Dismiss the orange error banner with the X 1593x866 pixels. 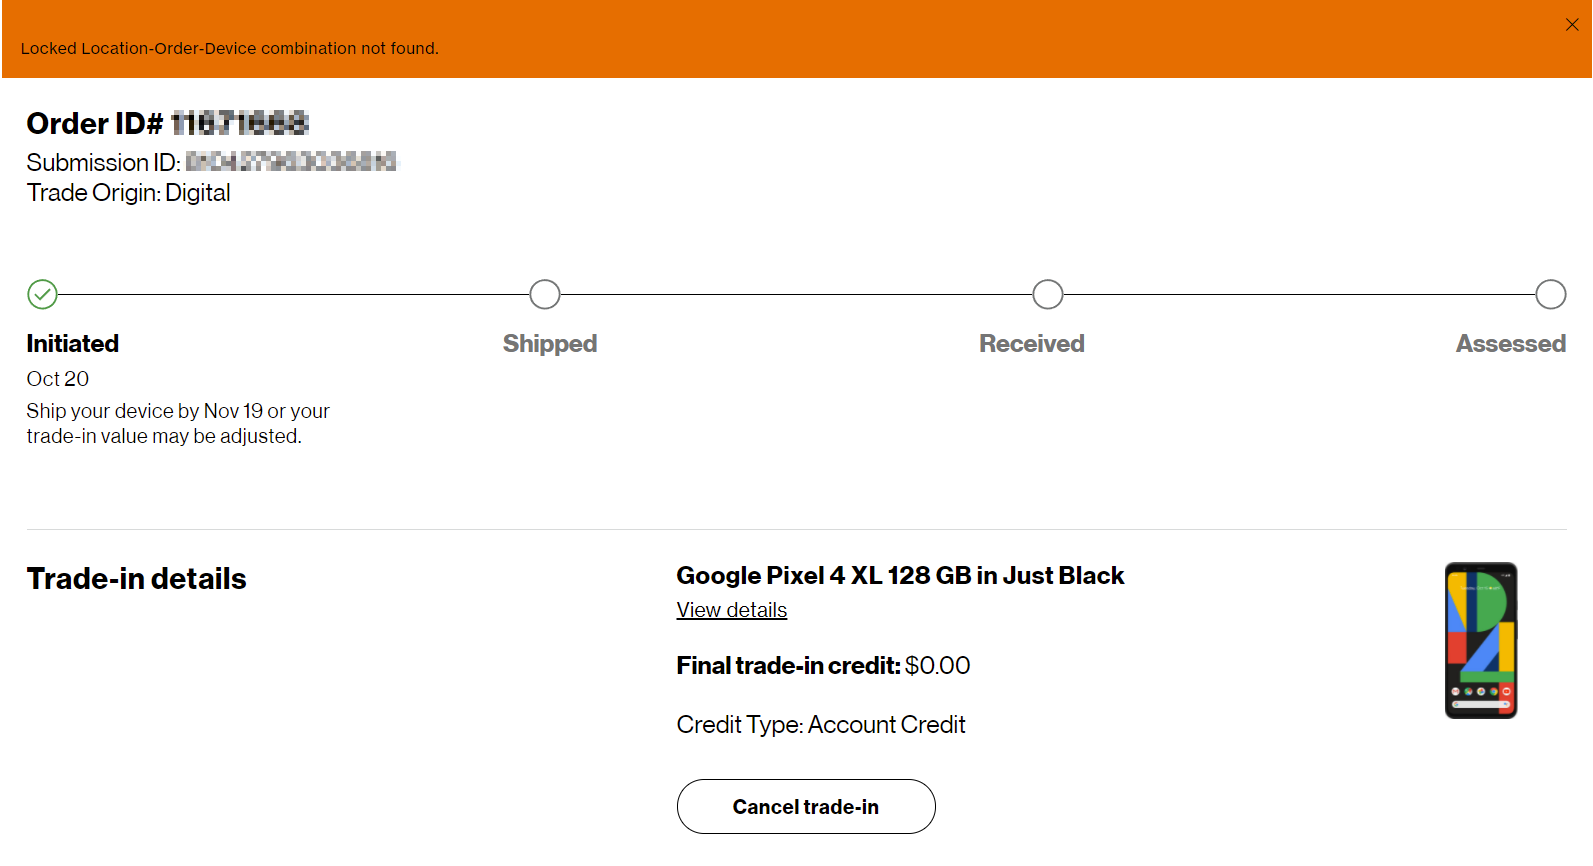tap(1572, 25)
